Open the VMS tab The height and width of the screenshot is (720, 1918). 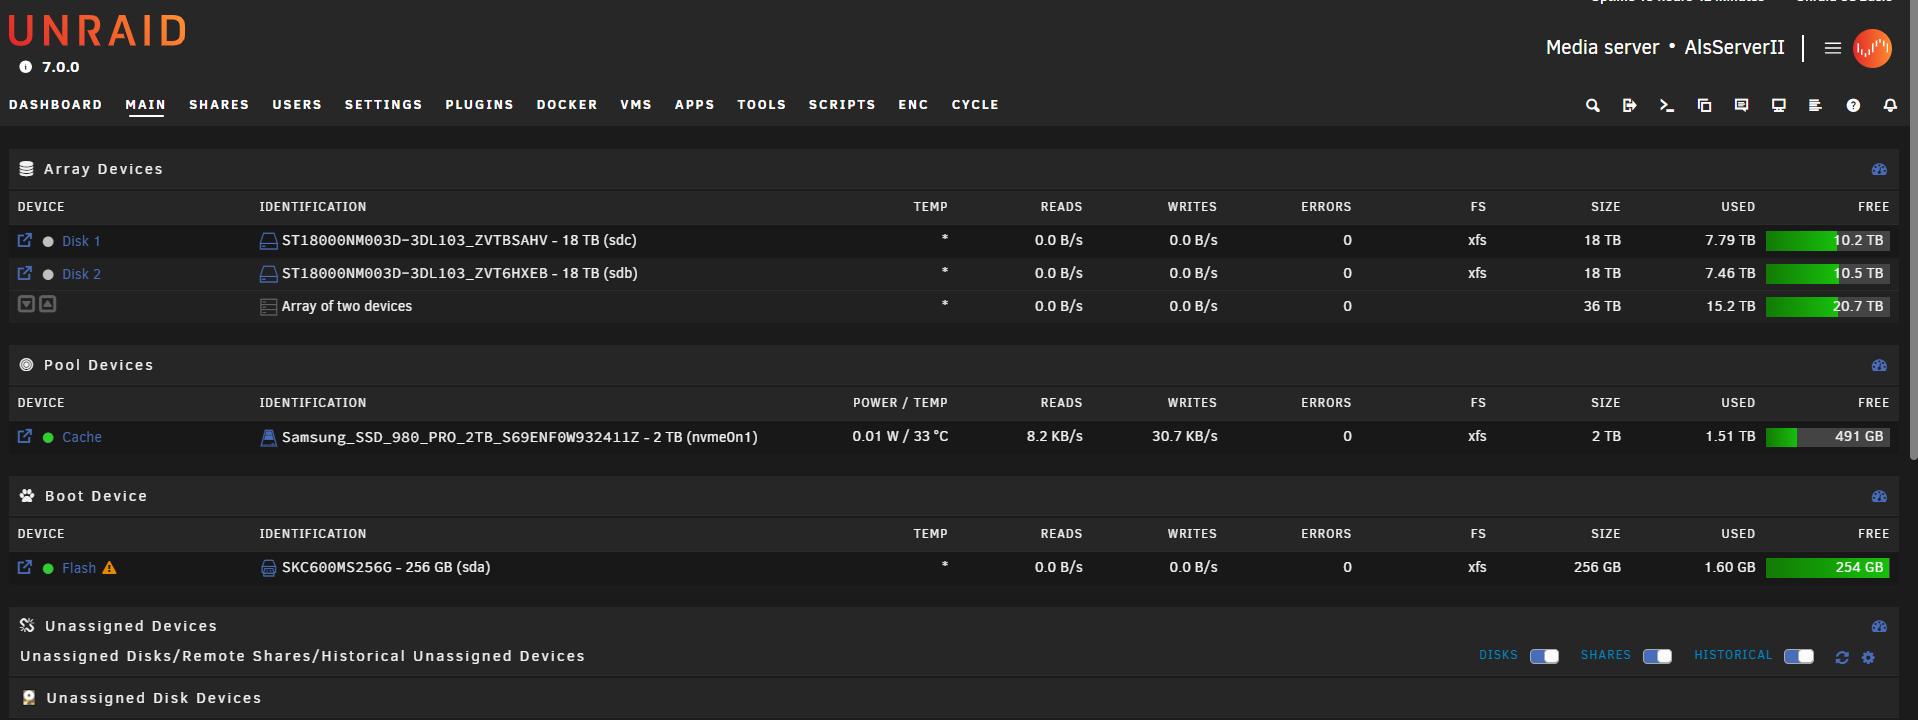[x=636, y=104]
